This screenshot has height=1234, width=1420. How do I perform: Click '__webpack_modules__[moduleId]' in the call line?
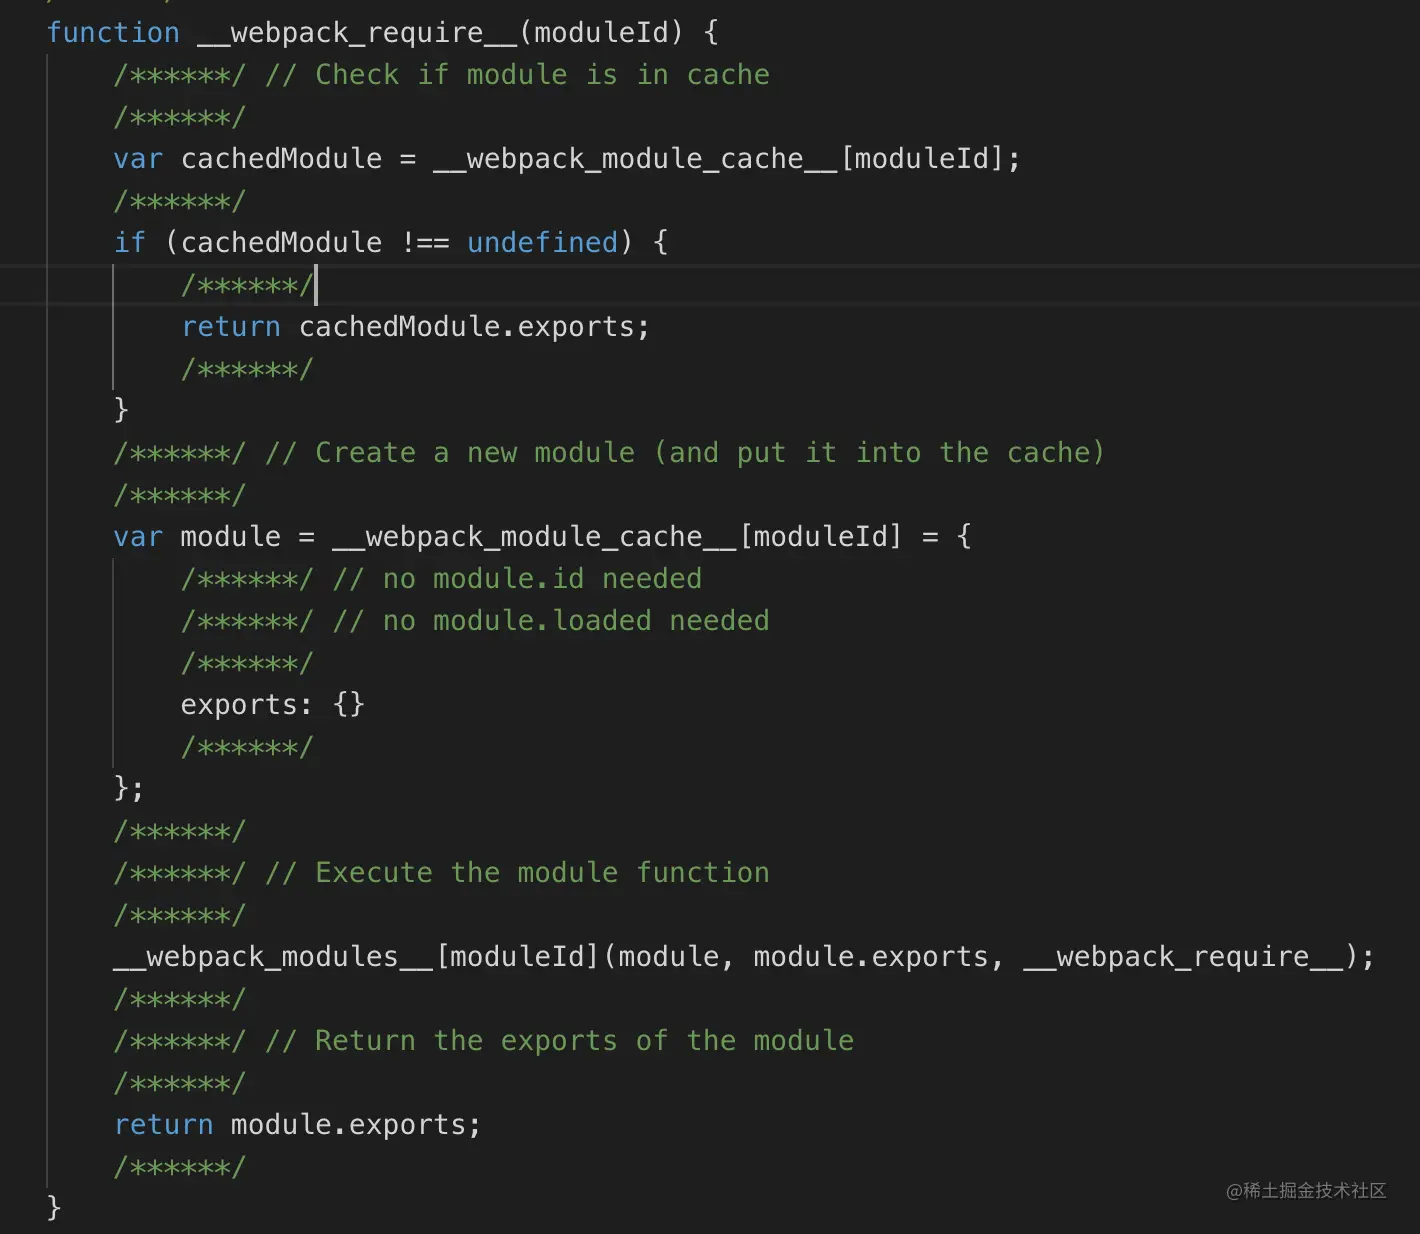click(356, 957)
